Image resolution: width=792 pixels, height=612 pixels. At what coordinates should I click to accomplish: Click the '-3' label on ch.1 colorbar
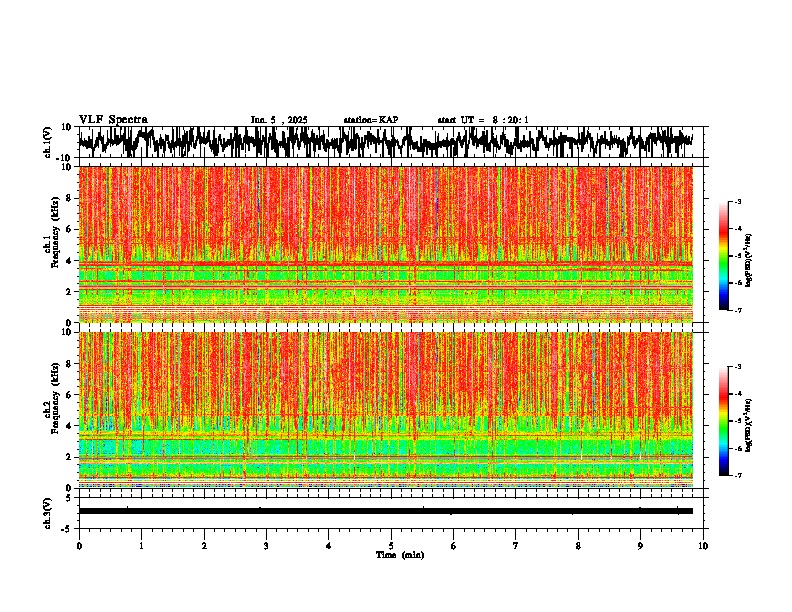[x=737, y=201]
